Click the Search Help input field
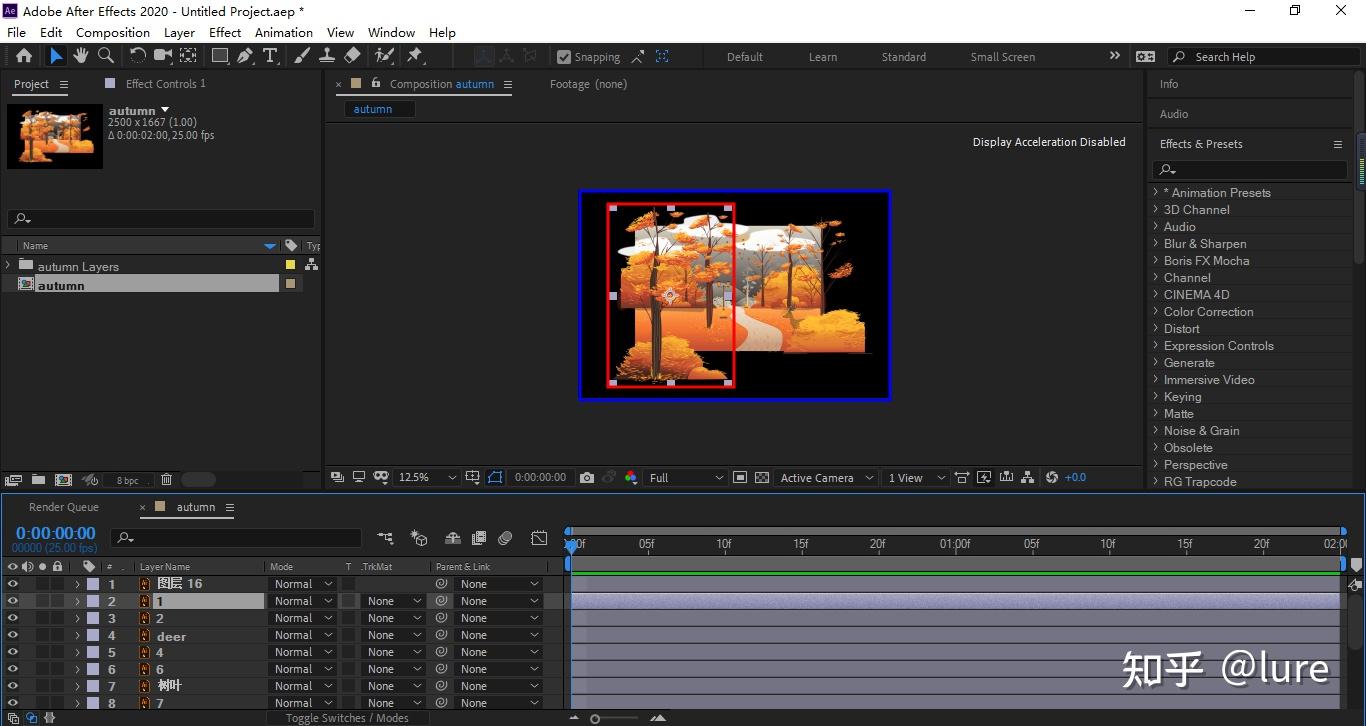 [x=1260, y=57]
